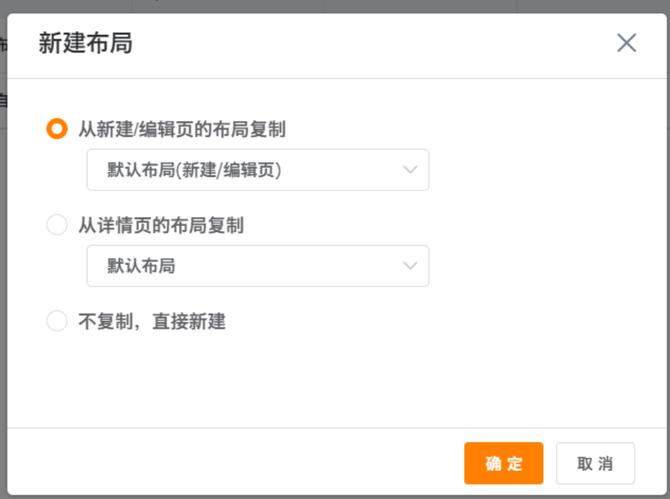Click the chevron arrow of 默认布局(新建/编辑页) dropdown
This screenshot has height=499, width=670.
(x=410, y=170)
